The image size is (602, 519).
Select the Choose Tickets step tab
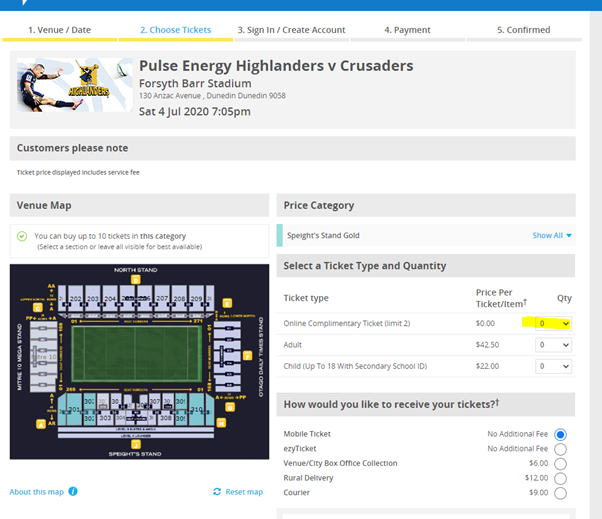(x=175, y=30)
